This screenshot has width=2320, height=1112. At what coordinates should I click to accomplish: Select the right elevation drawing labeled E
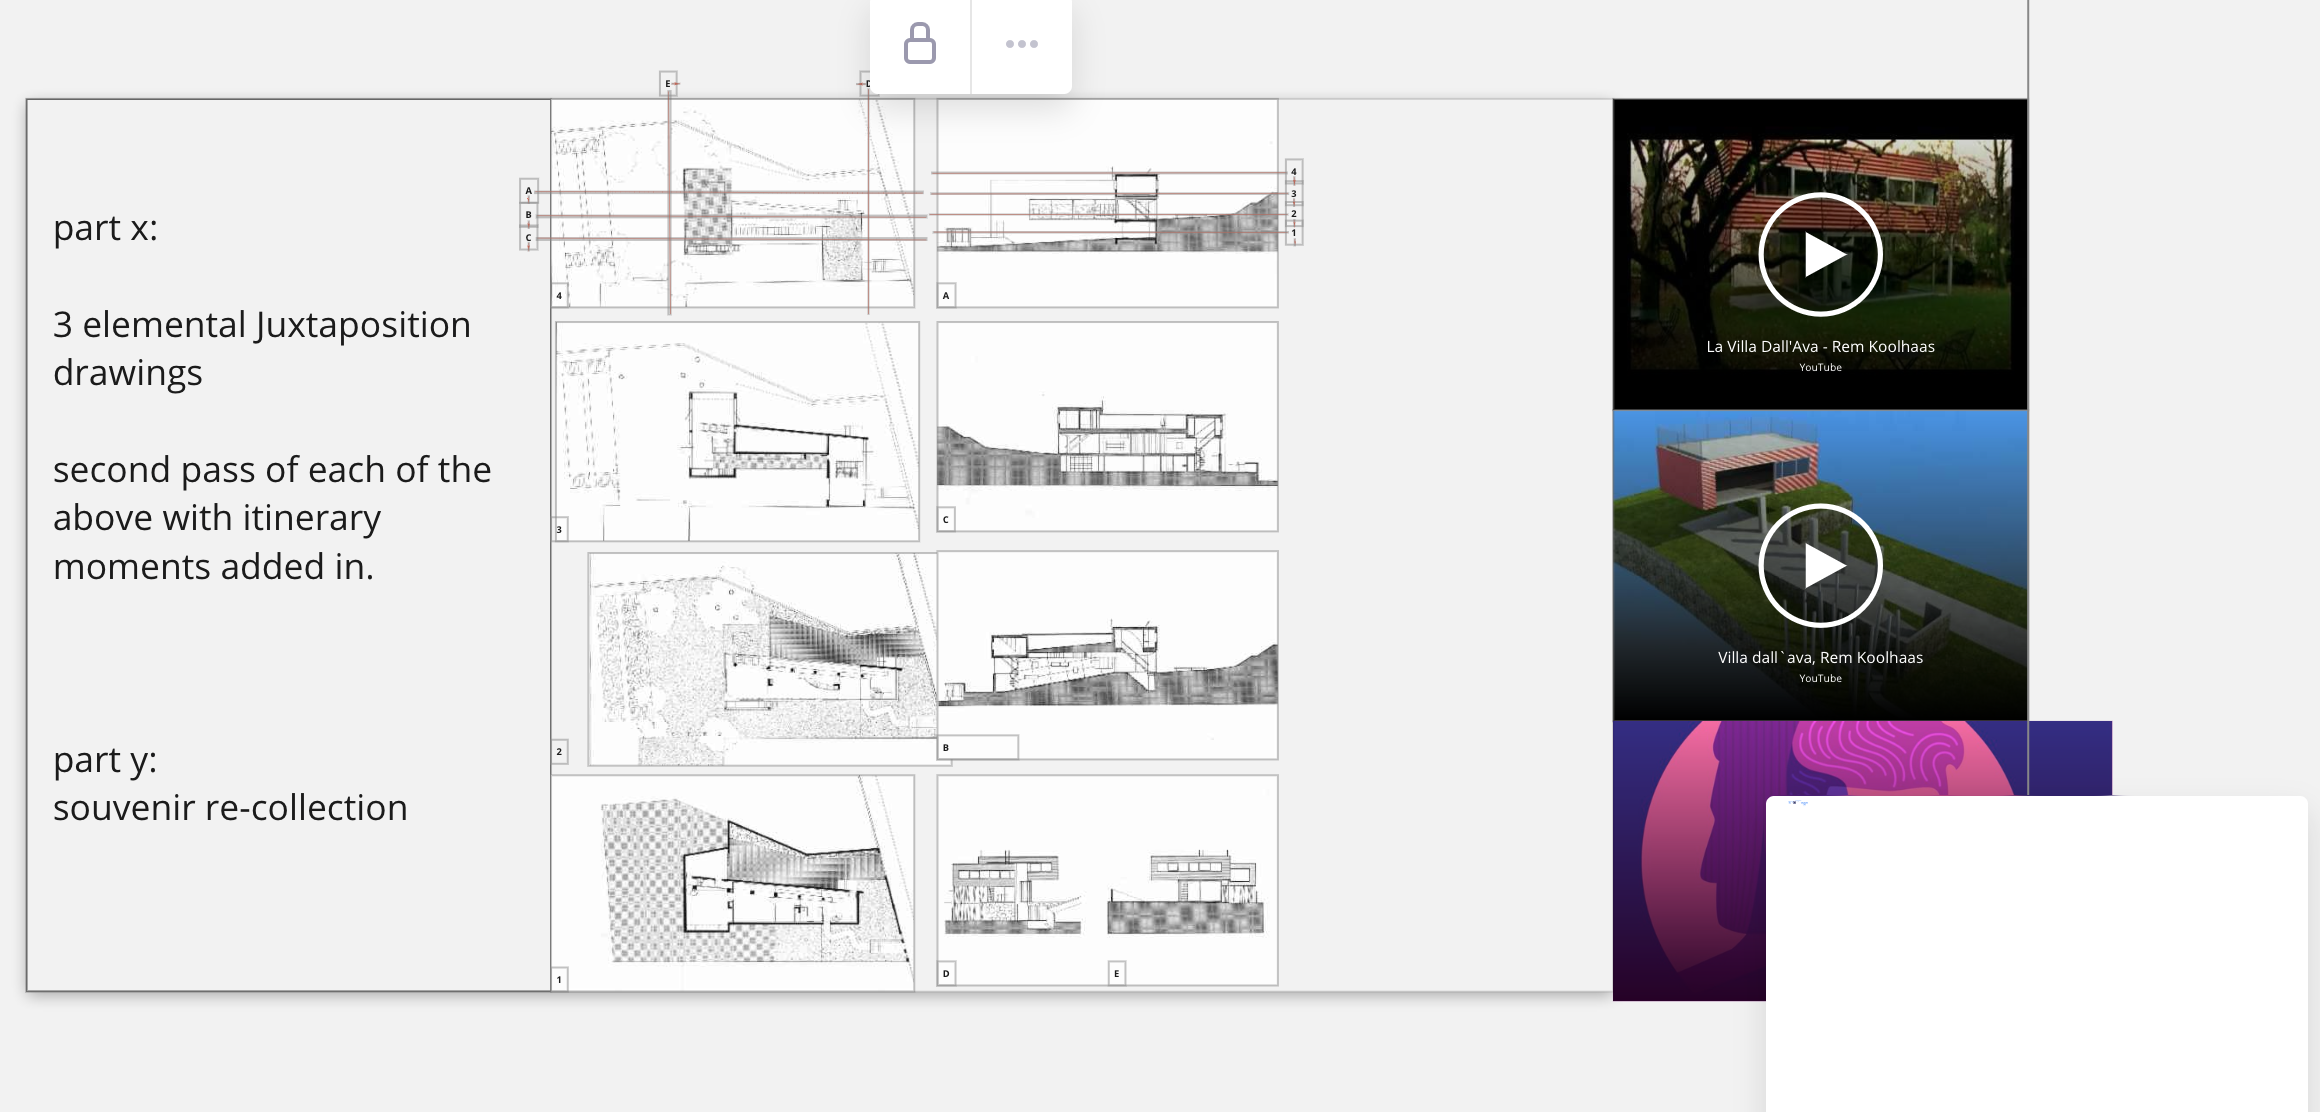(1185, 892)
